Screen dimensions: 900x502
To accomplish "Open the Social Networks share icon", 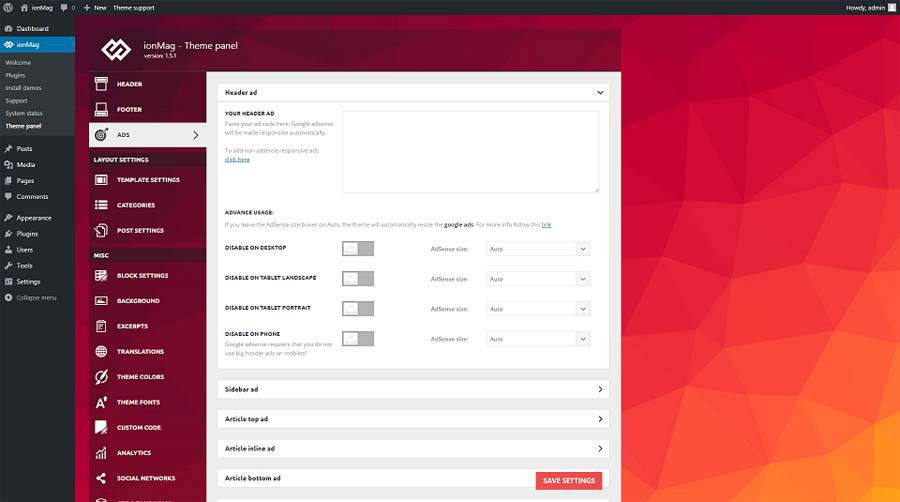I will [x=100, y=478].
